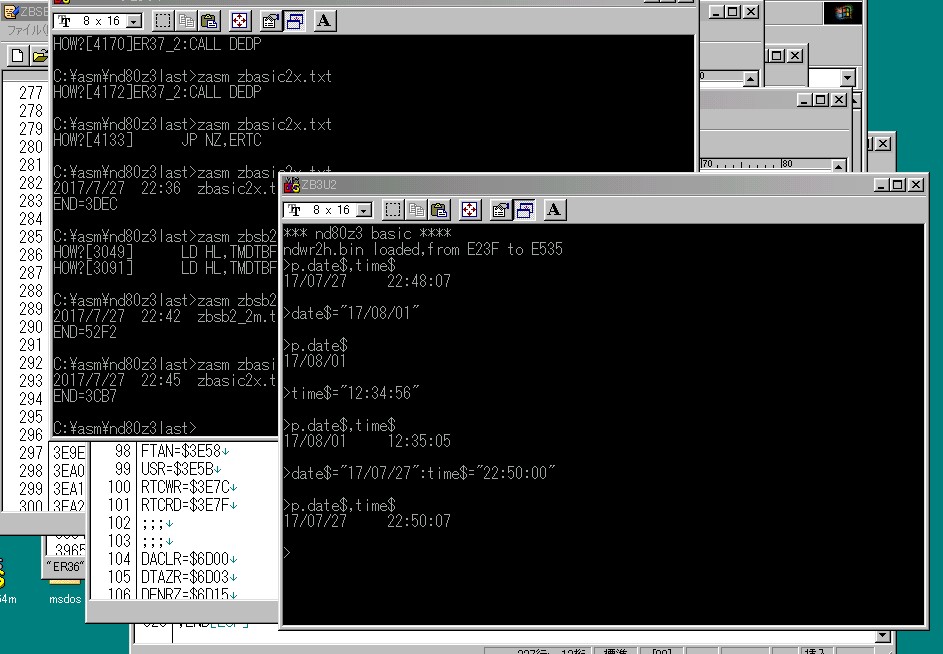Viewport: 943px width, 654px height.
Task: Select msdos desktop icon label
Action: click(x=65, y=599)
